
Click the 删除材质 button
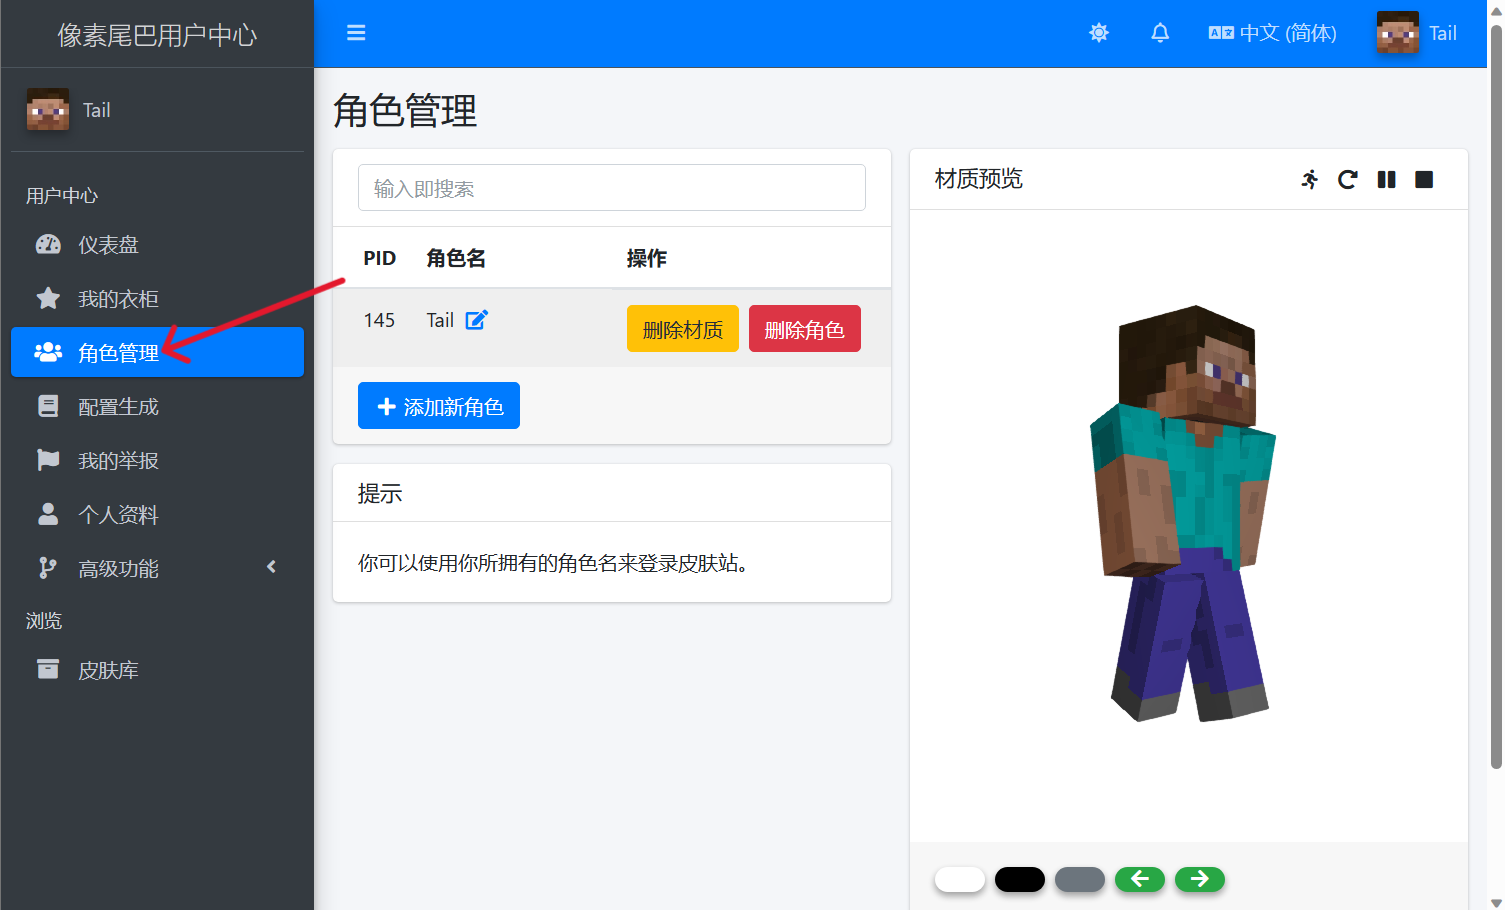pyautogui.click(x=682, y=329)
